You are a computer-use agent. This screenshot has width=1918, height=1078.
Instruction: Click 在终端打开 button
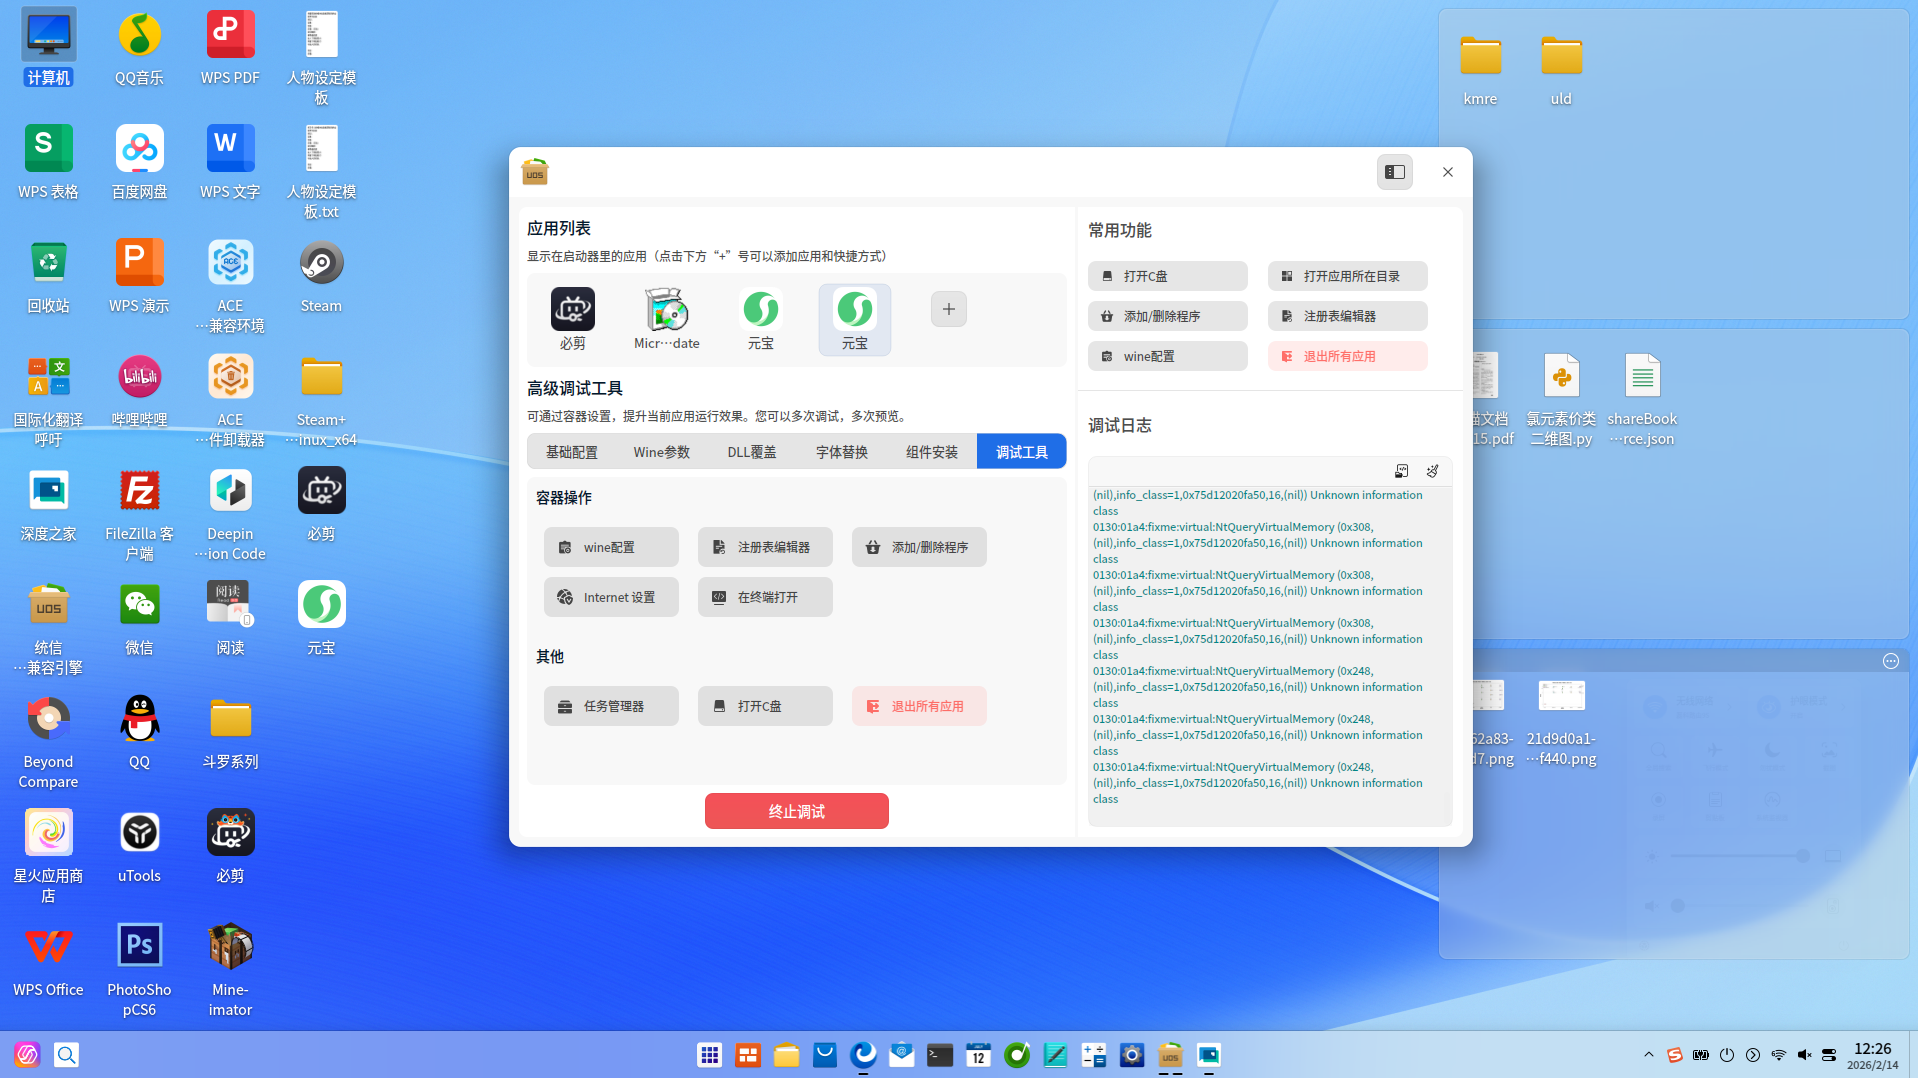coord(765,597)
